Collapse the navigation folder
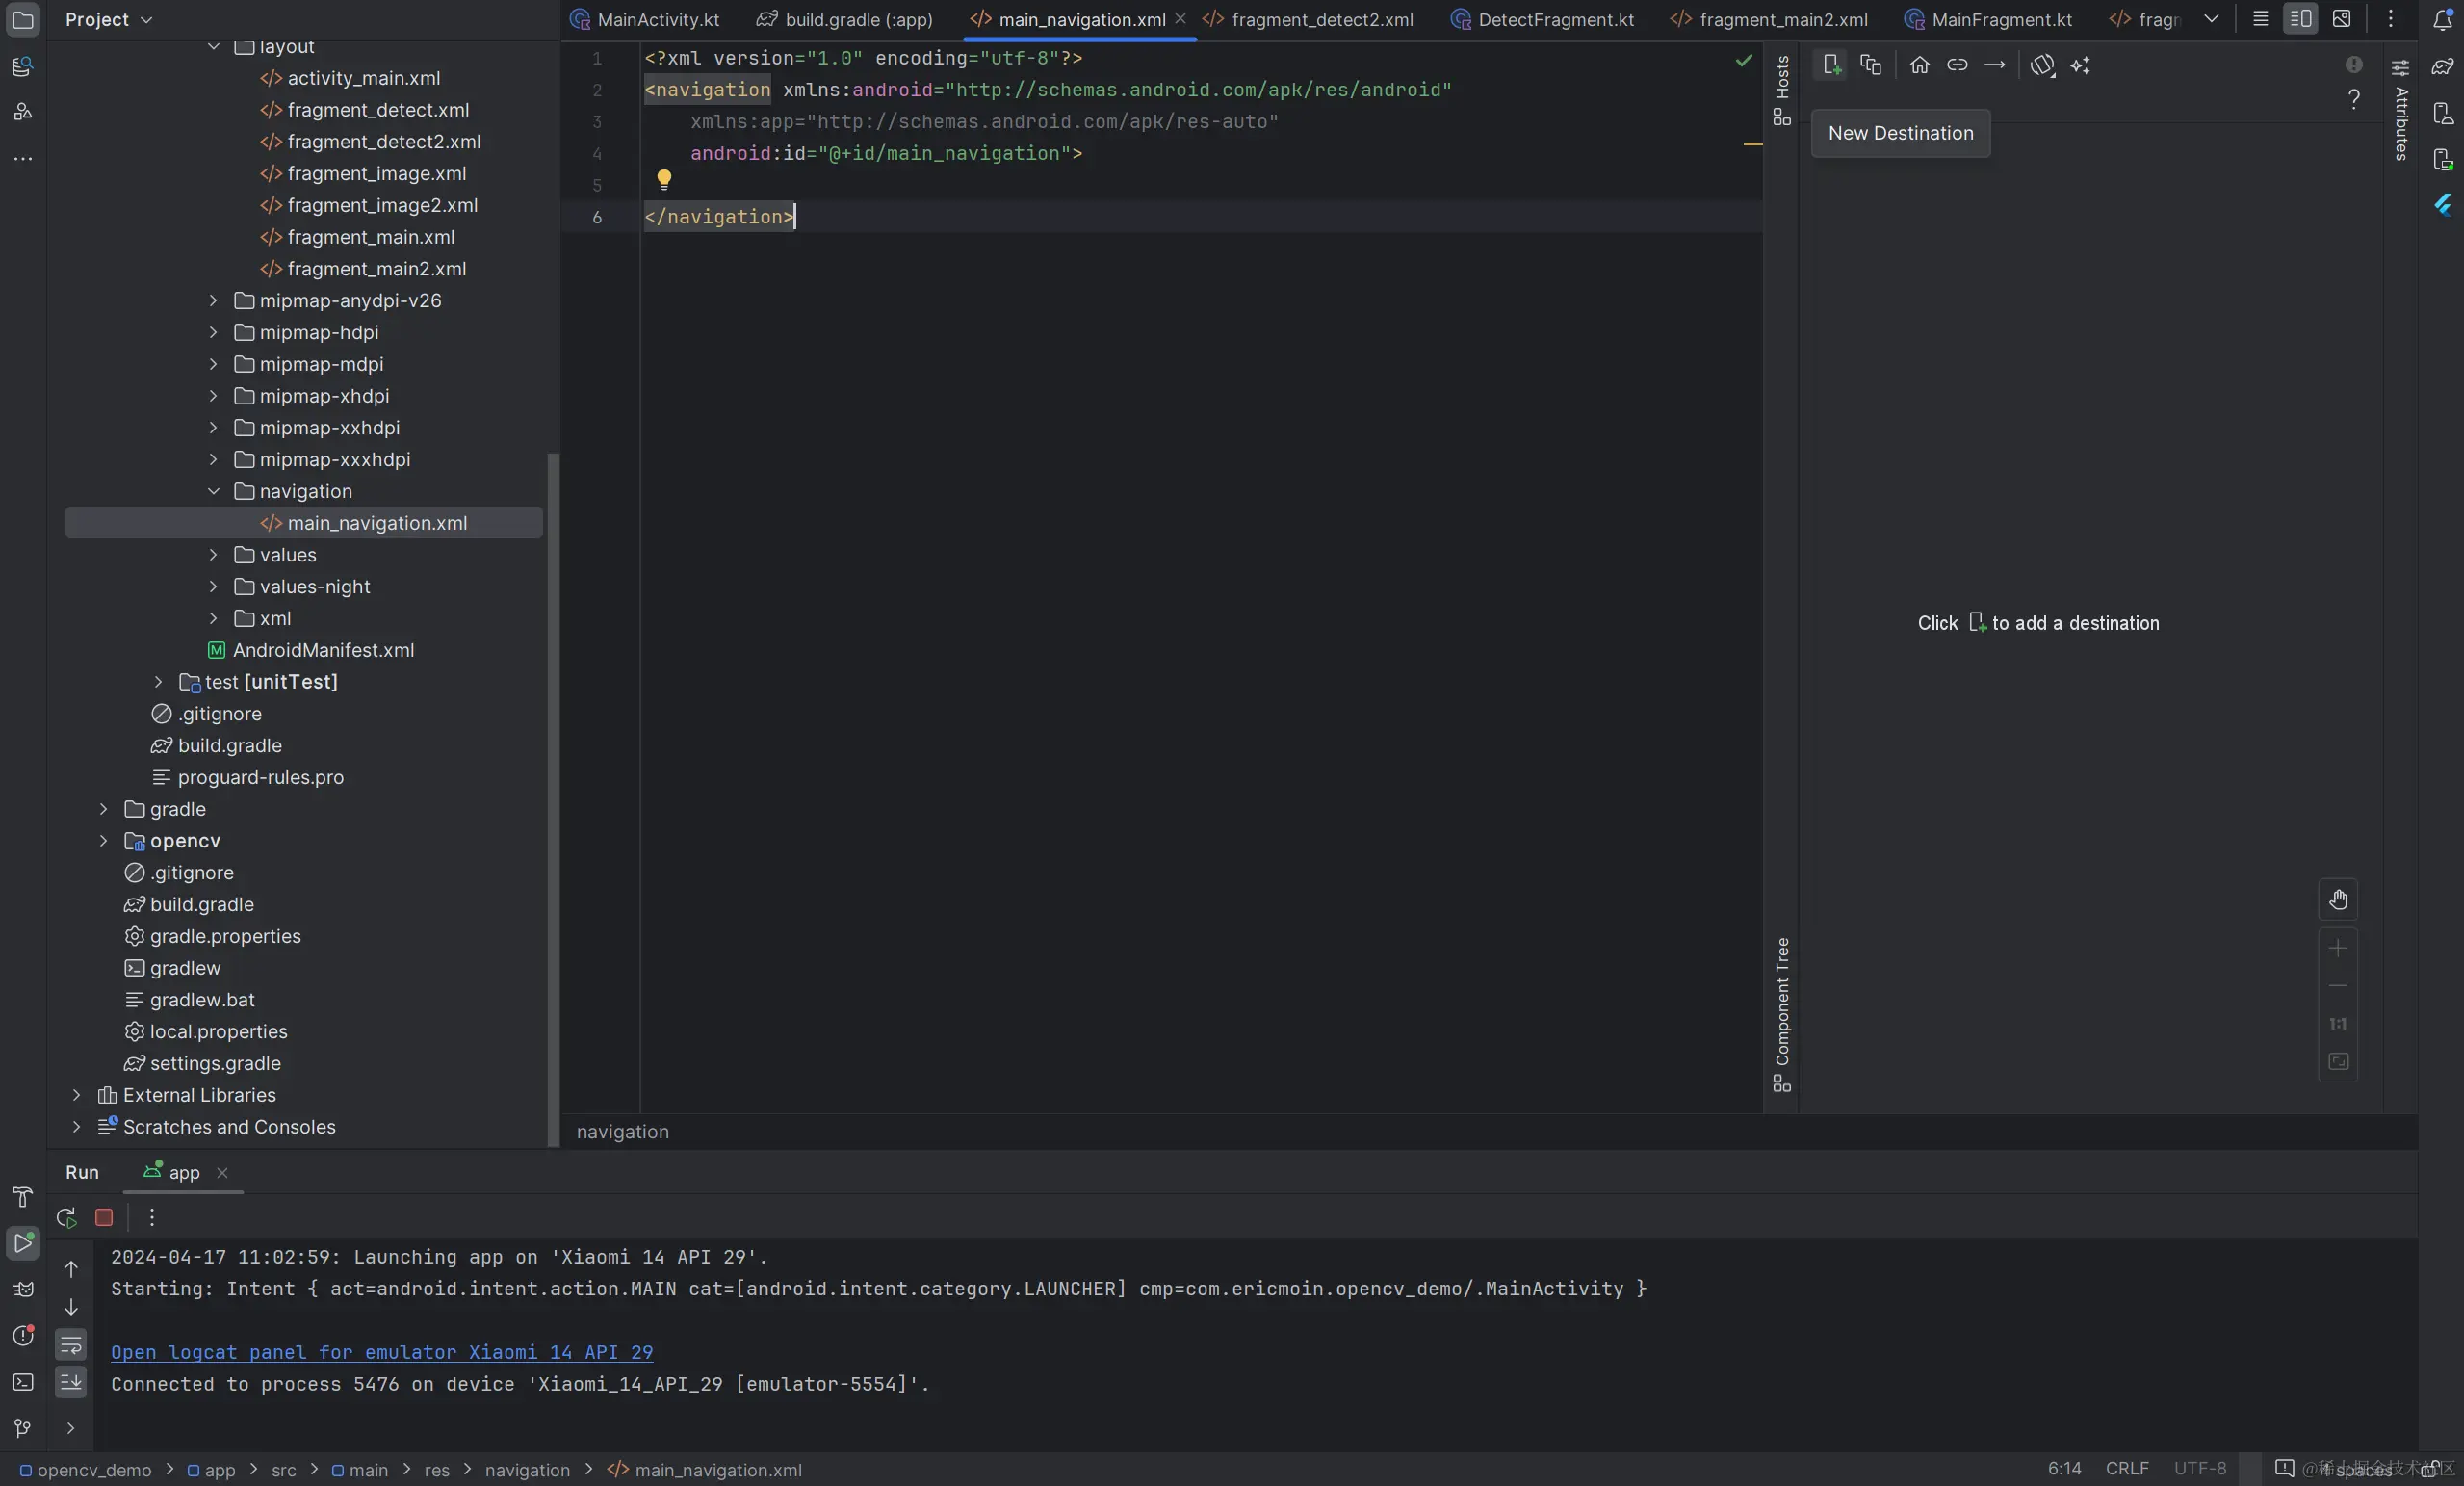The width and height of the screenshot is (2464, 1486). pos(213,491)
